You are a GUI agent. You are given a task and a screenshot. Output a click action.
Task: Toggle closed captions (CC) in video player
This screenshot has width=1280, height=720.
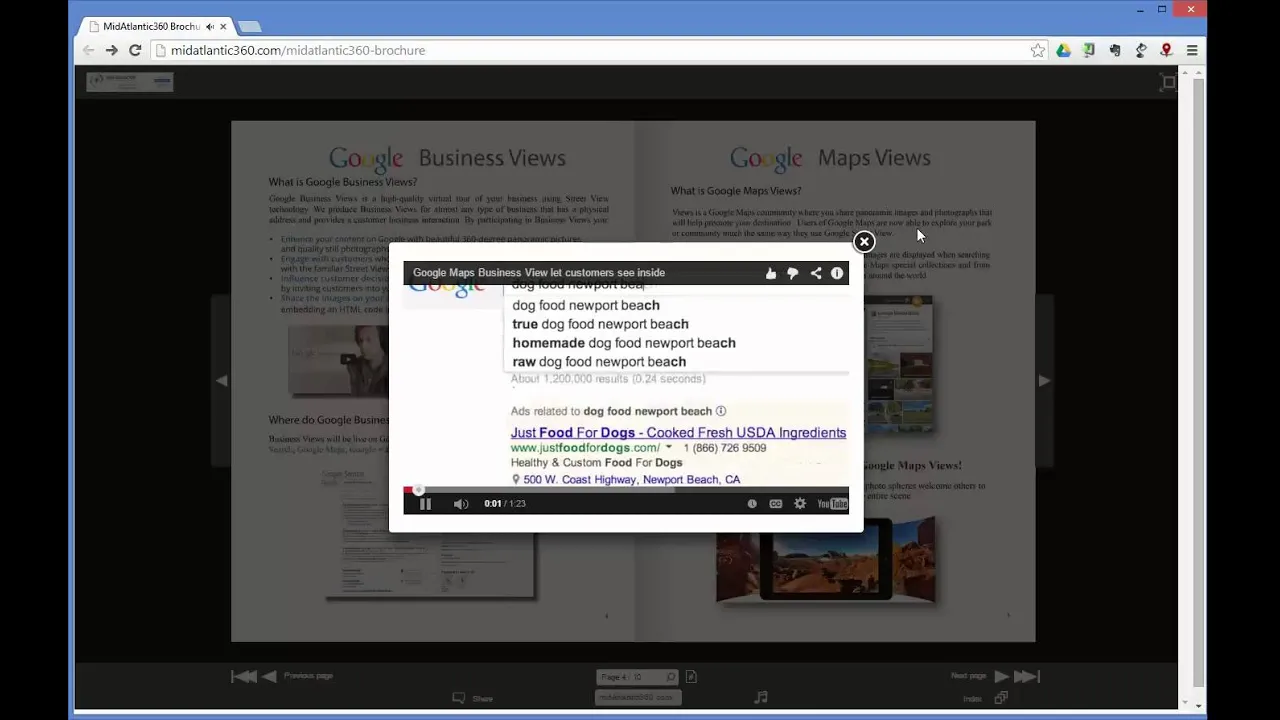click(x=775, y=504)
